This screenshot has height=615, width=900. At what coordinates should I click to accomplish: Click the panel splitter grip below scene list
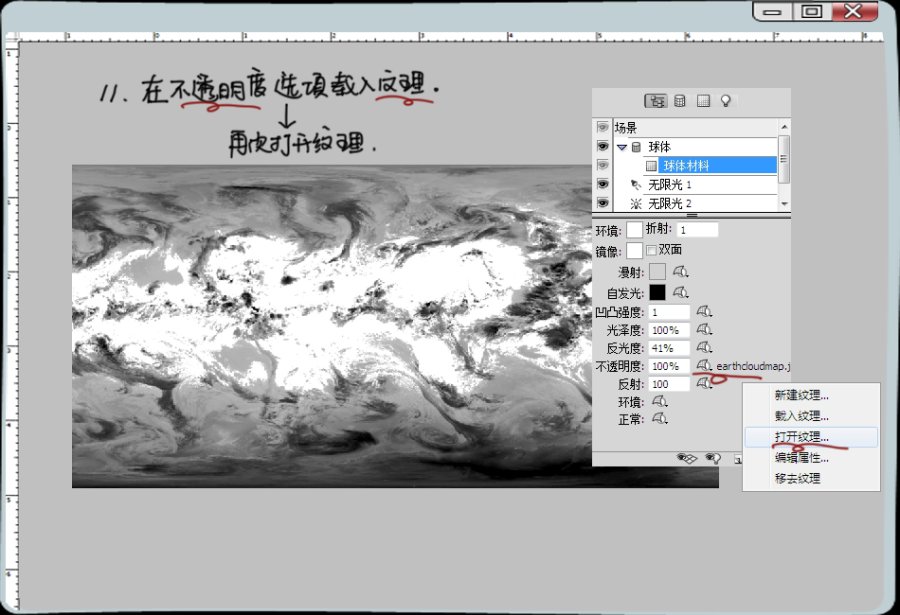pos(692,215)
